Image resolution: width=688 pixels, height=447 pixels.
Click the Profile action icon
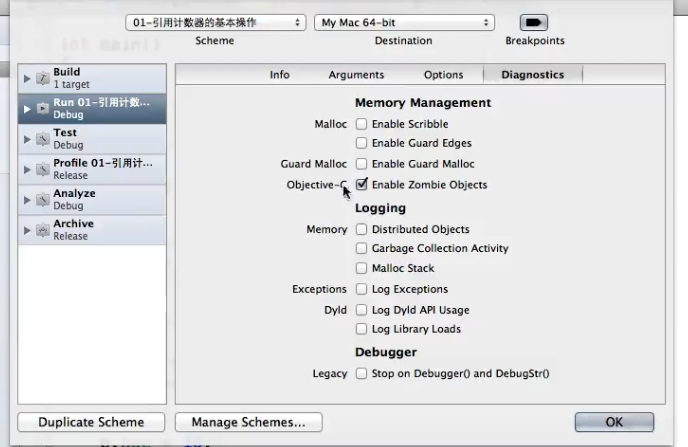(x=43, y=169)
